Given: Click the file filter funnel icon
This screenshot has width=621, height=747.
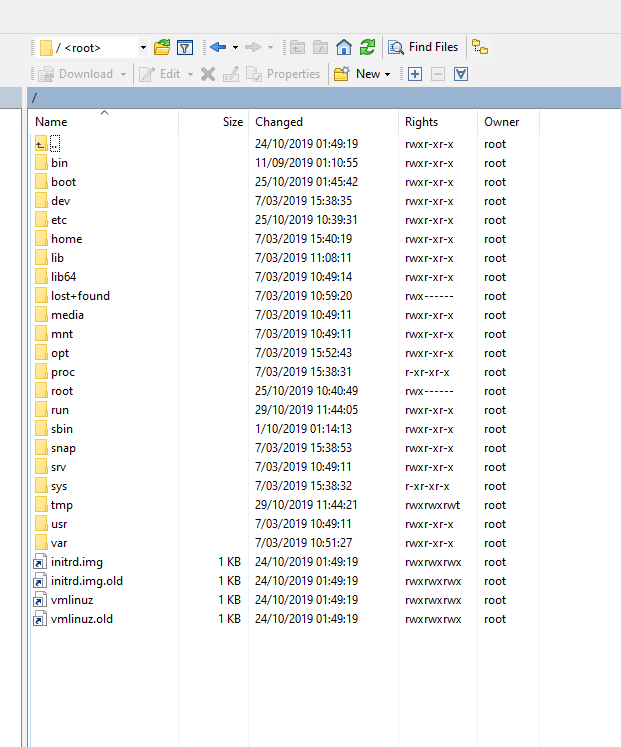Looking at the screenshot, I should [x=185, y=47].
